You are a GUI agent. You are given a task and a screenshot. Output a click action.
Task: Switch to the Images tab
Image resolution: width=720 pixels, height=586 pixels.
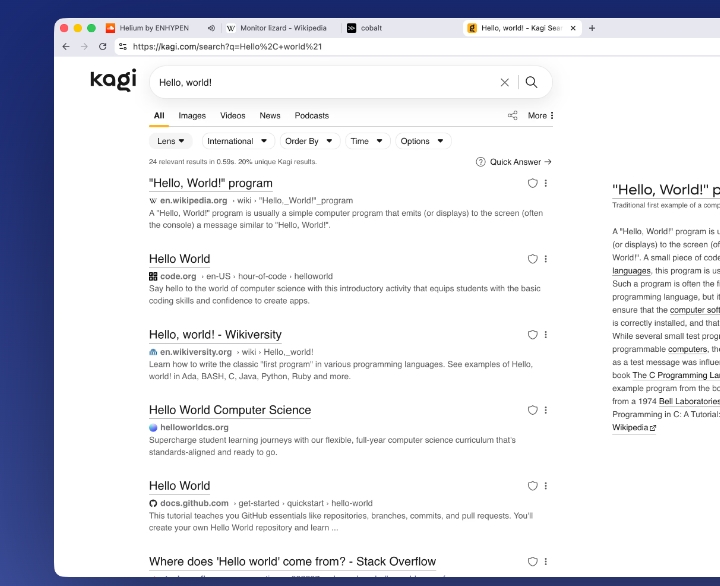click(x=192, y=116)
